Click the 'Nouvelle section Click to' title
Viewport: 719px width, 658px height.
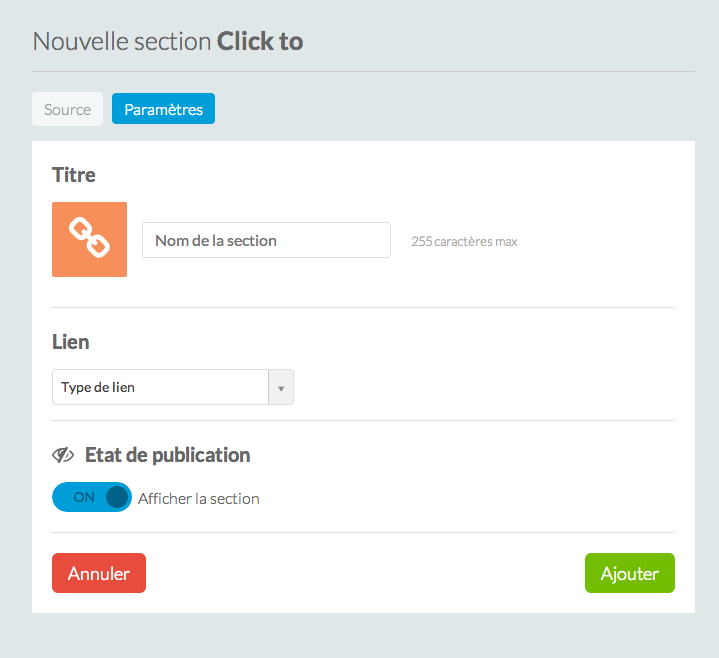[x=168, y=41]
